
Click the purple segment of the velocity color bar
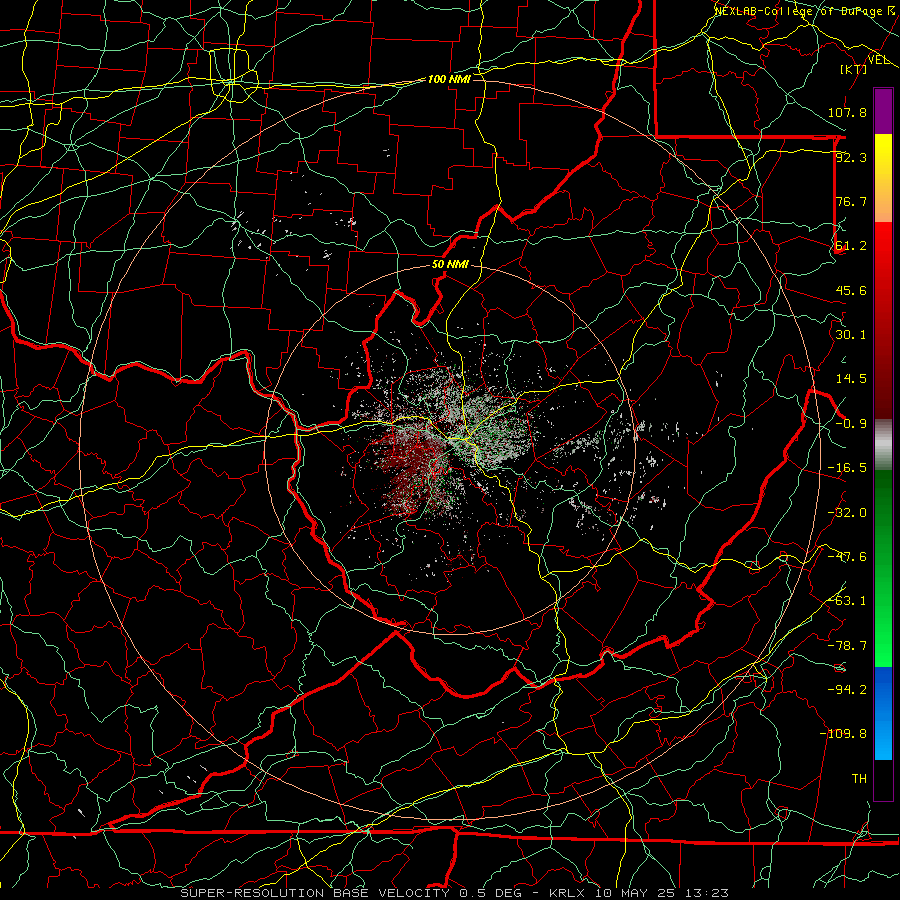(883, 111)
